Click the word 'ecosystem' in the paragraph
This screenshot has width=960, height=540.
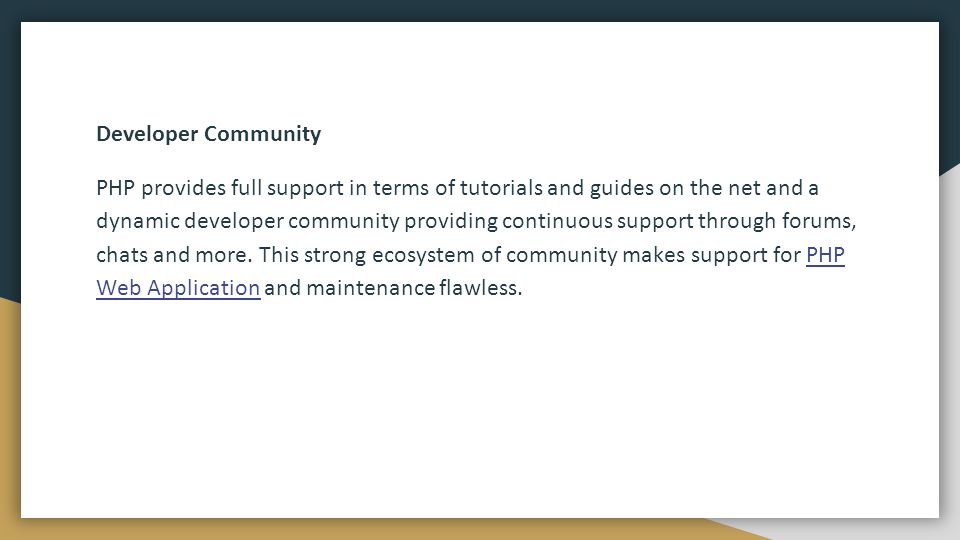pyautogui.click(x=423, y=255)
